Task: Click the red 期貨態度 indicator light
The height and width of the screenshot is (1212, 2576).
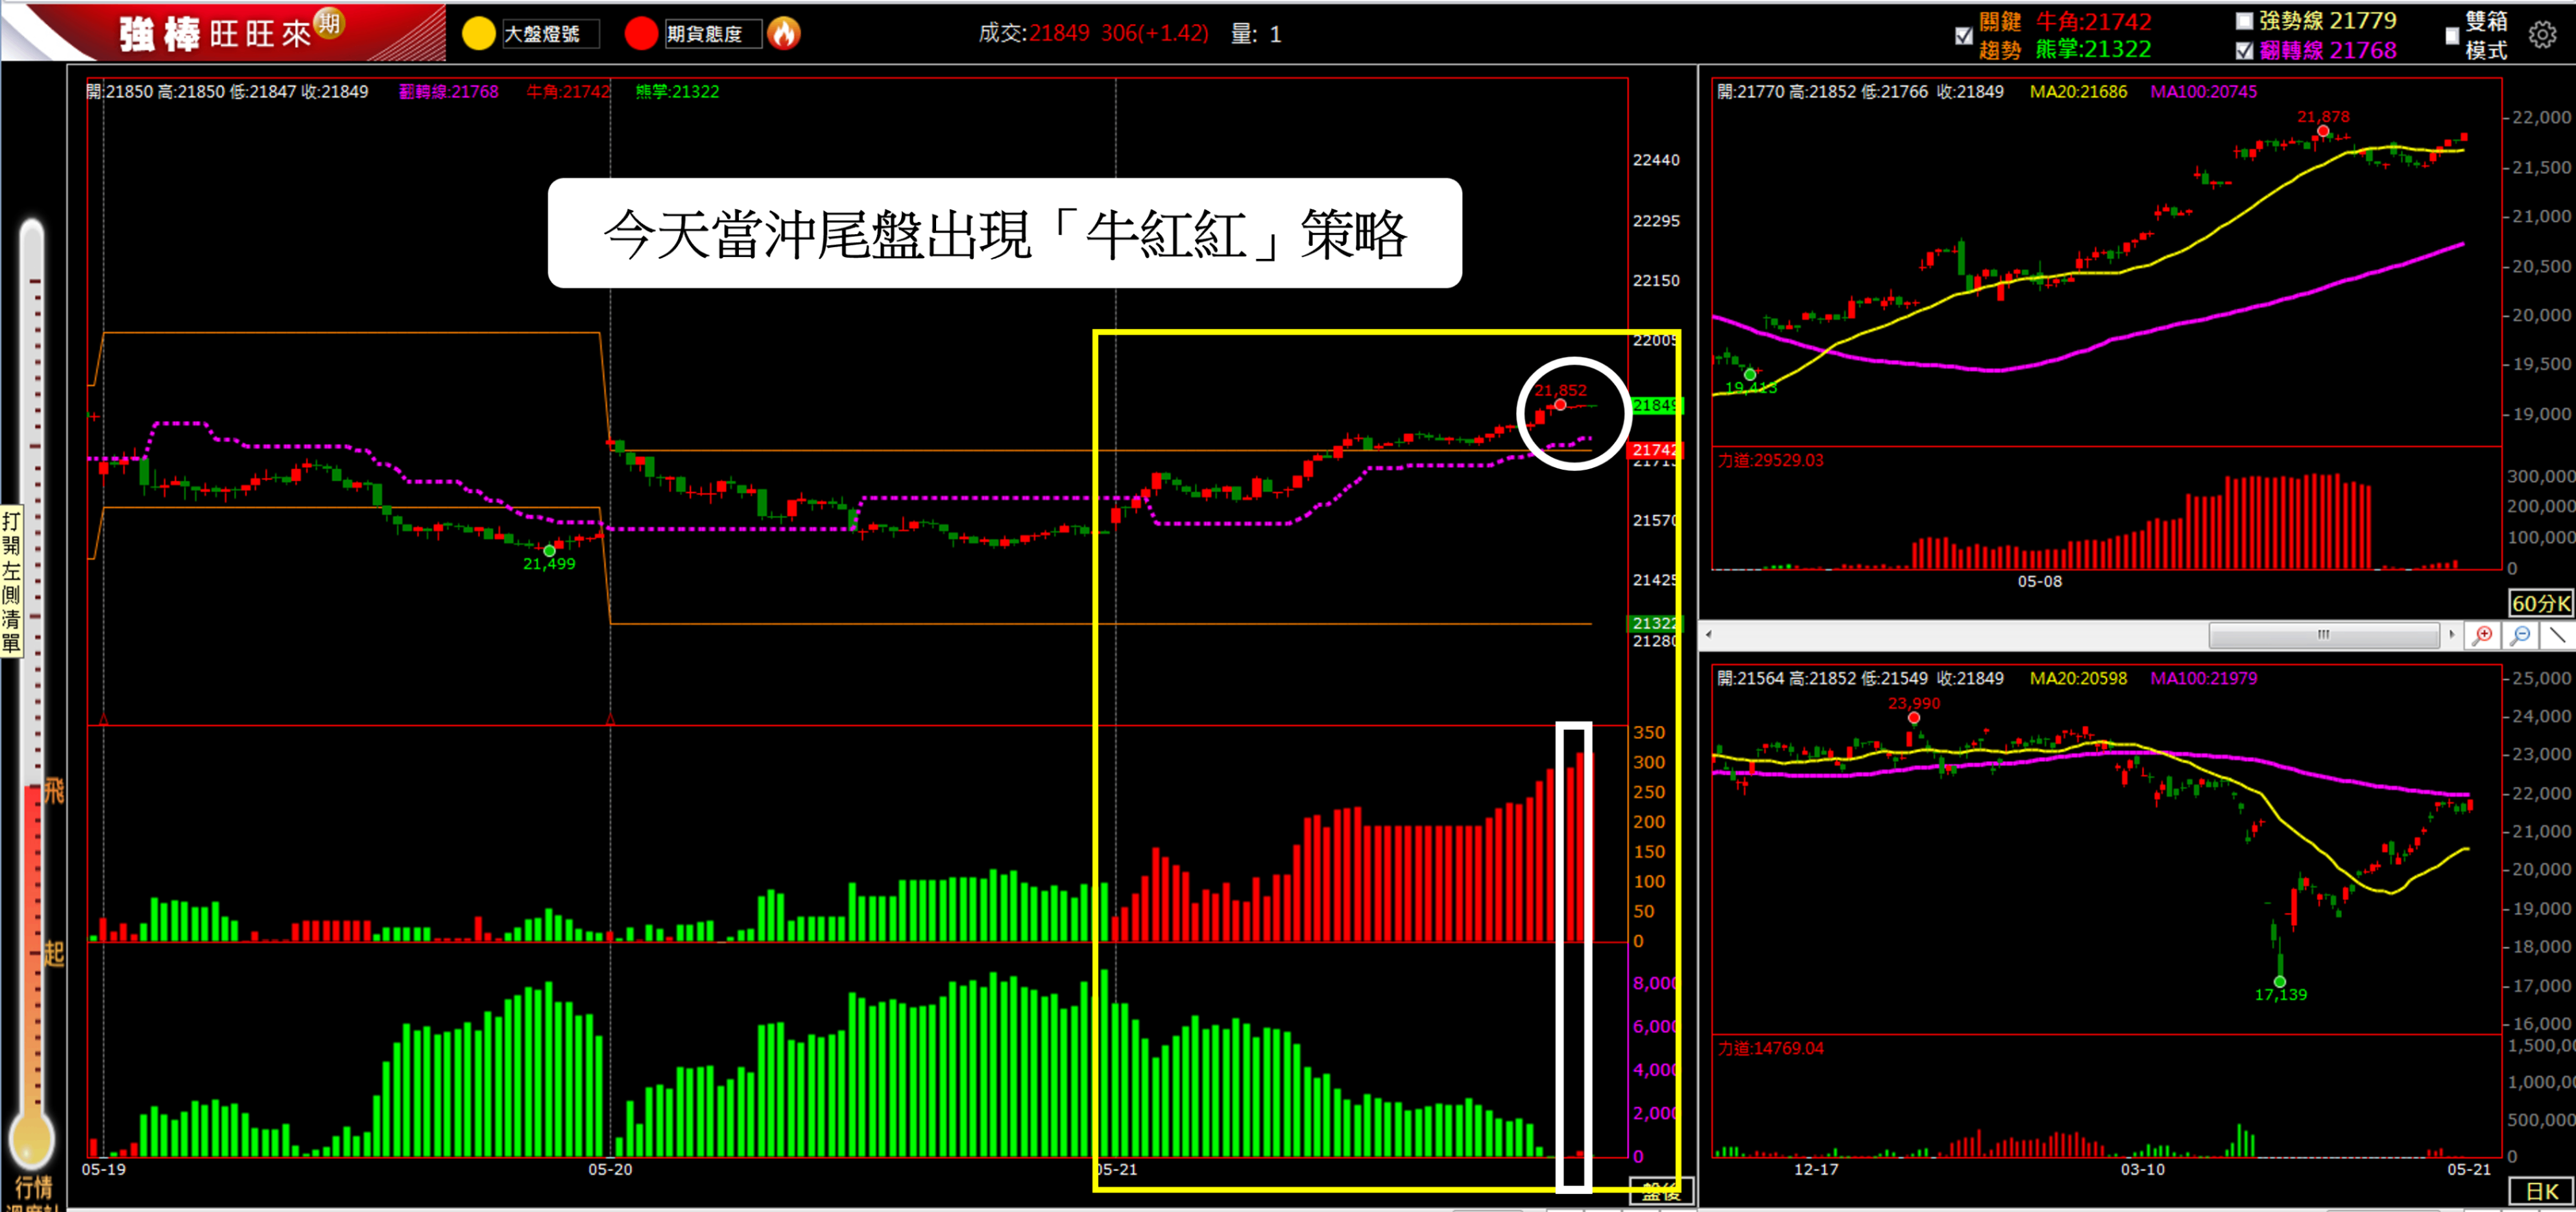Action: point(641,33)
